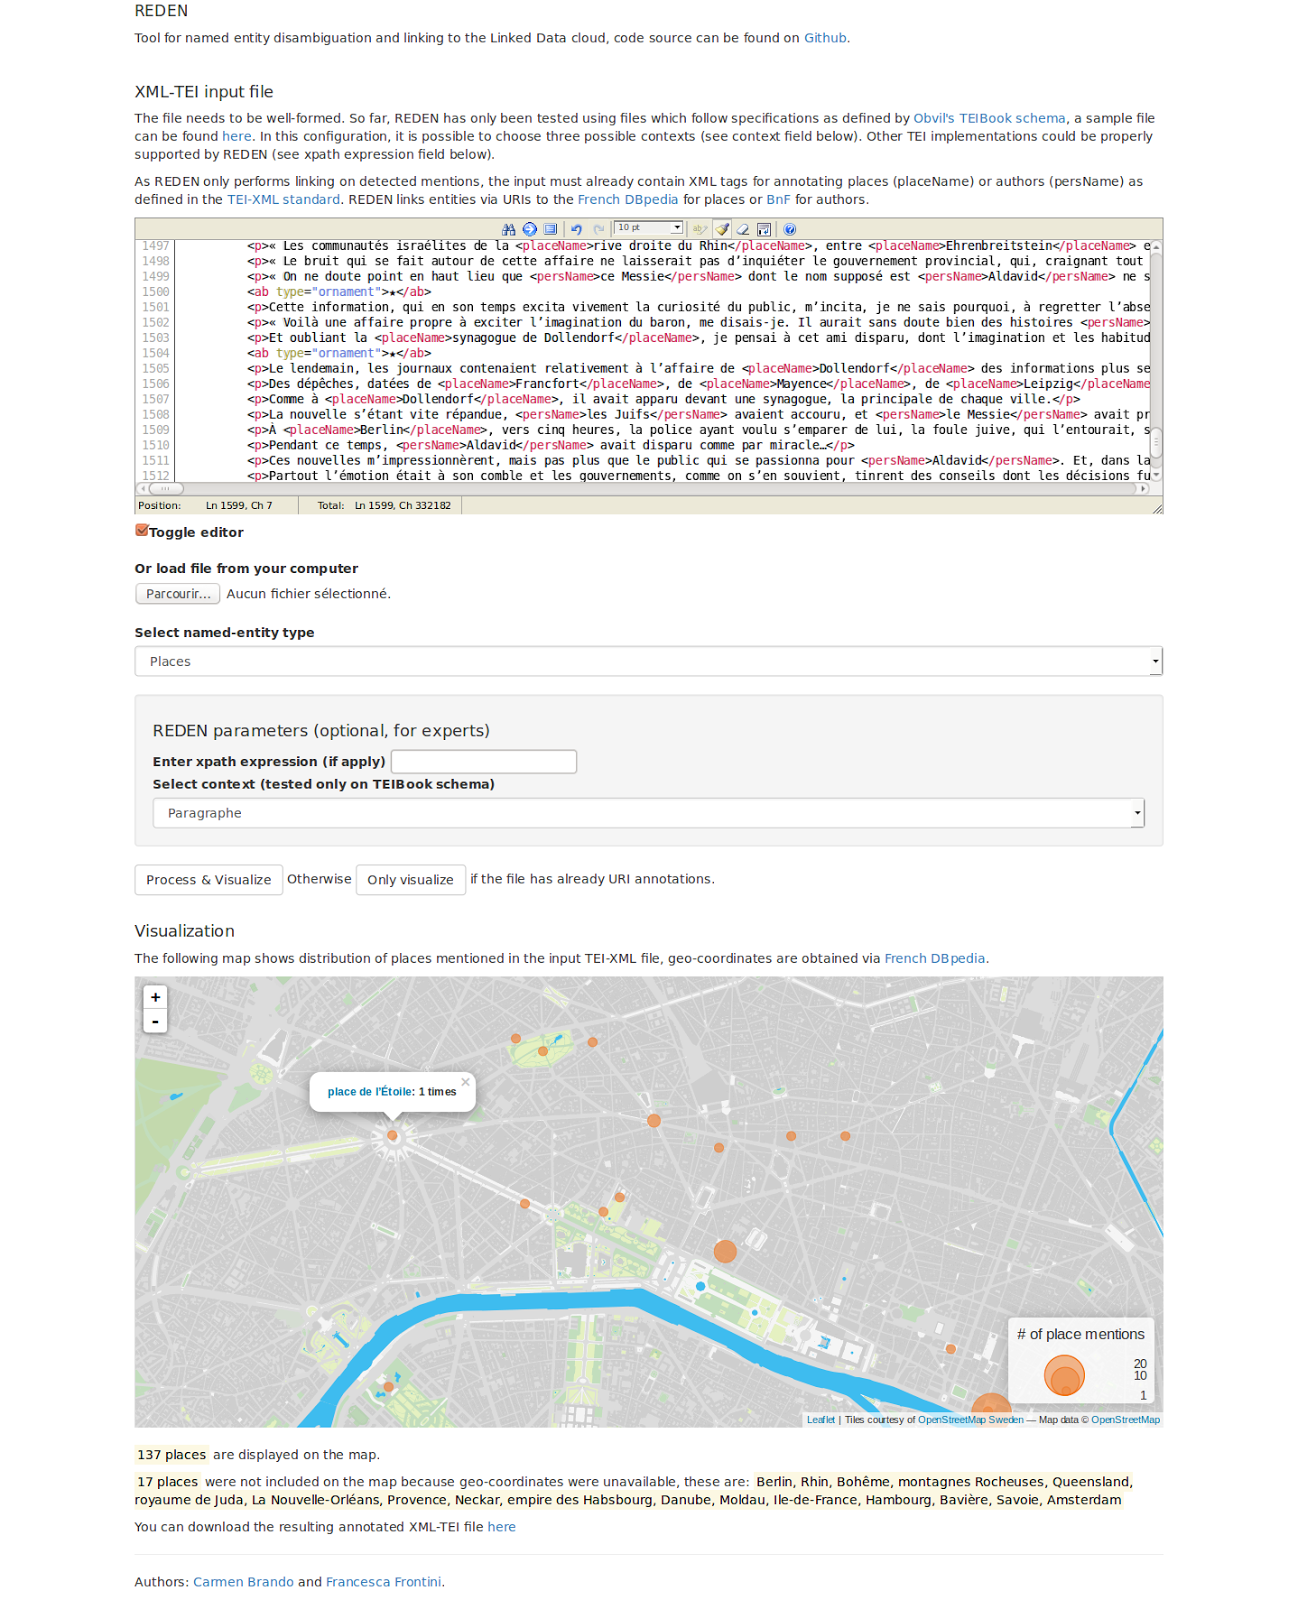Viewport: 1298px width, 1600px height.
Task: Open the Github source link
Action: pyautogui.click(x=825, y=38)
